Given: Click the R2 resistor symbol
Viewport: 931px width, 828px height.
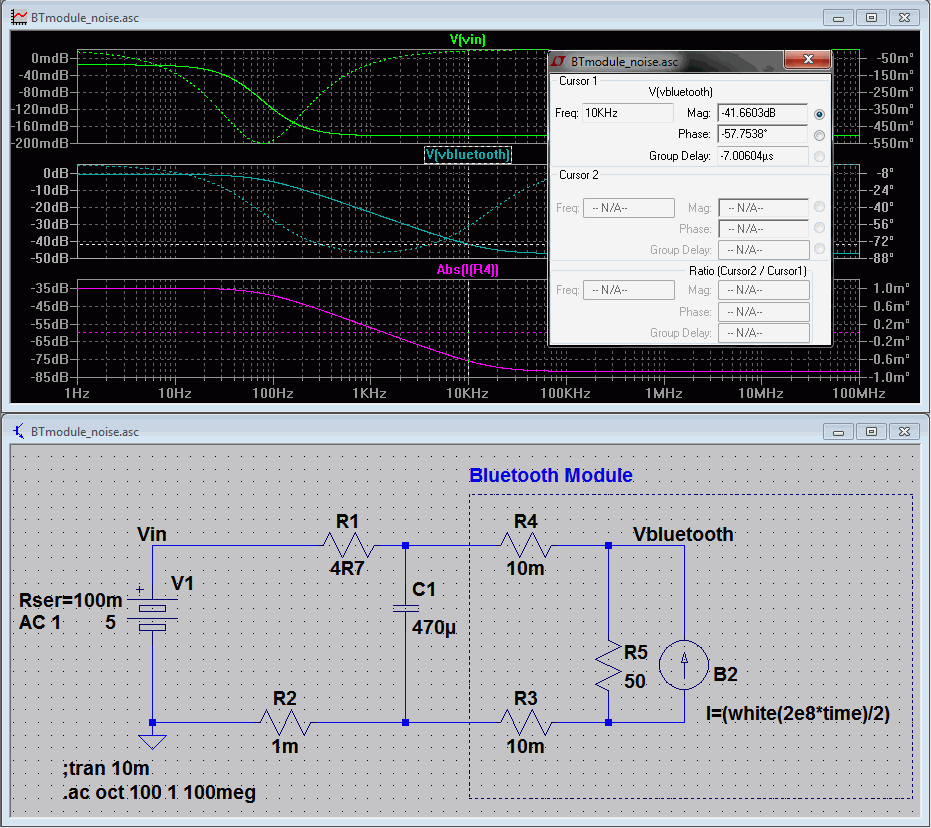Looking at the screenshot, I should click(x=284, y=721).
